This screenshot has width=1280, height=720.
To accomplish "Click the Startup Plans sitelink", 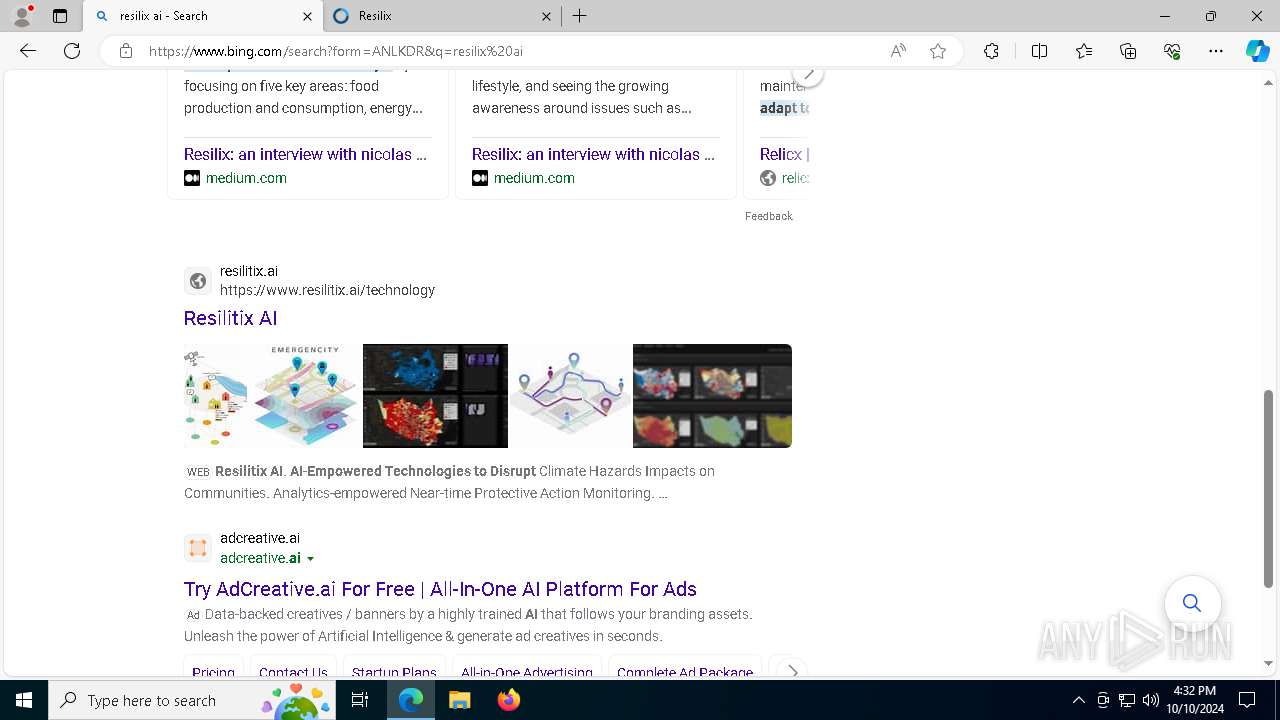I will pyautogui.click(x=394, y=669).
